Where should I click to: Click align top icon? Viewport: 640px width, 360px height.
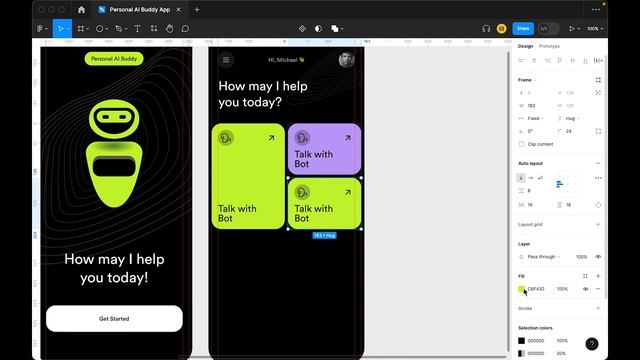560,60
